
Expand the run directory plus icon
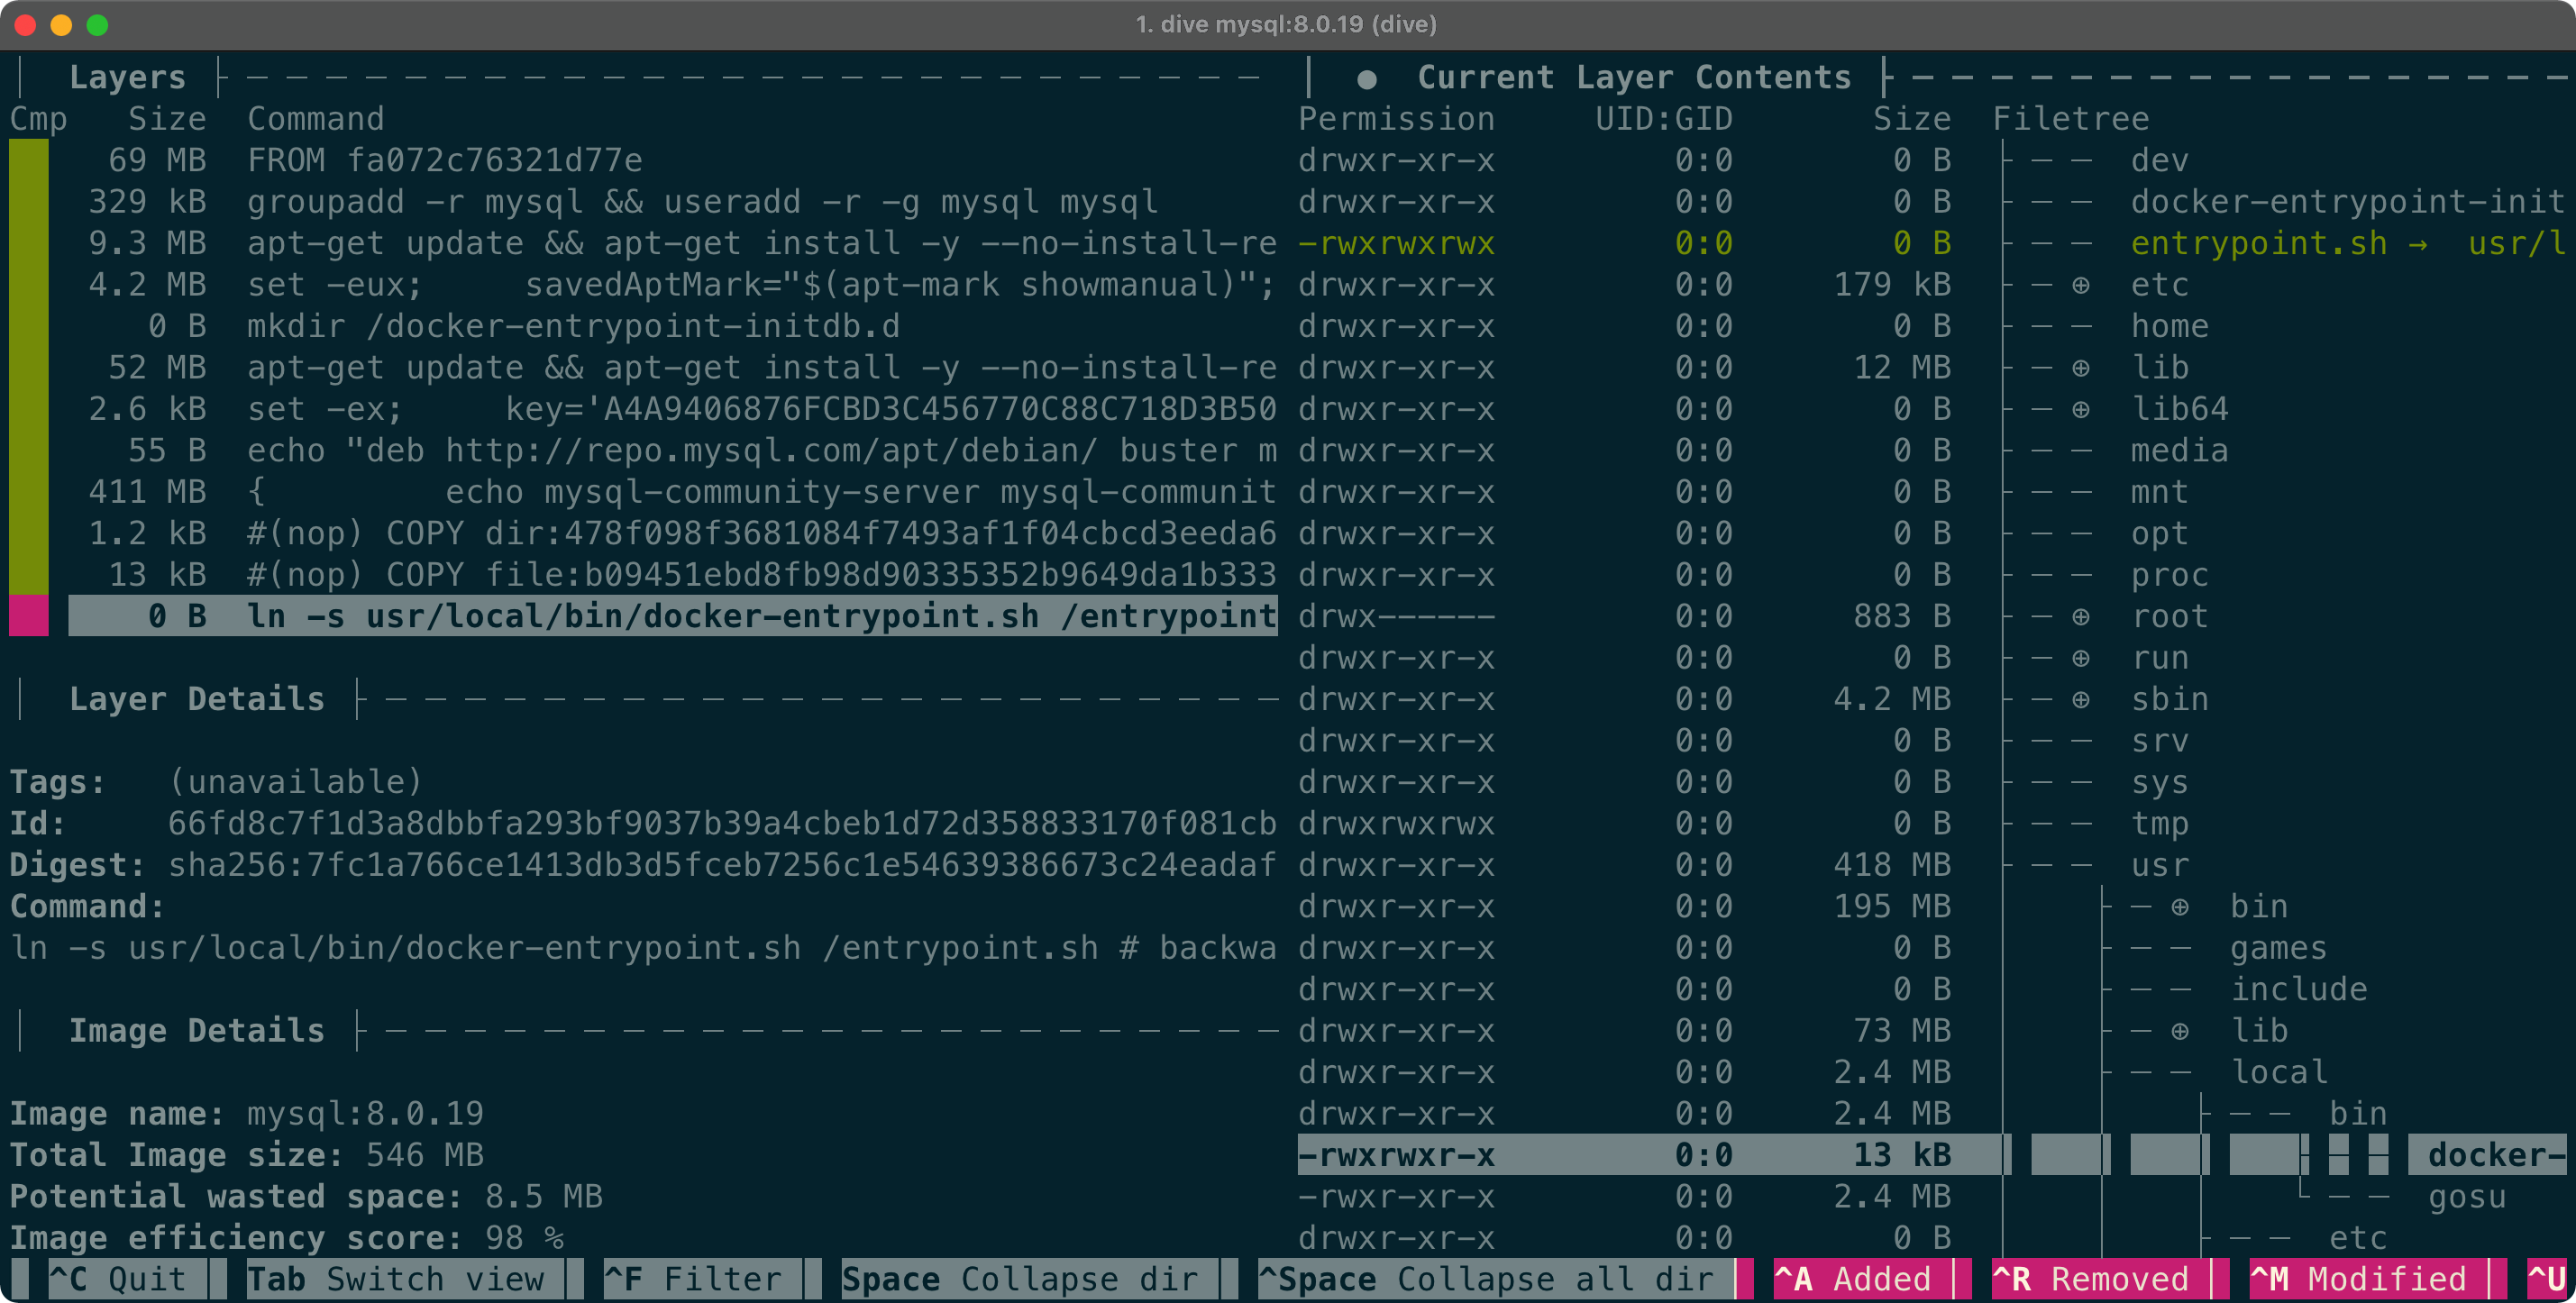(x=2080, y=658)
